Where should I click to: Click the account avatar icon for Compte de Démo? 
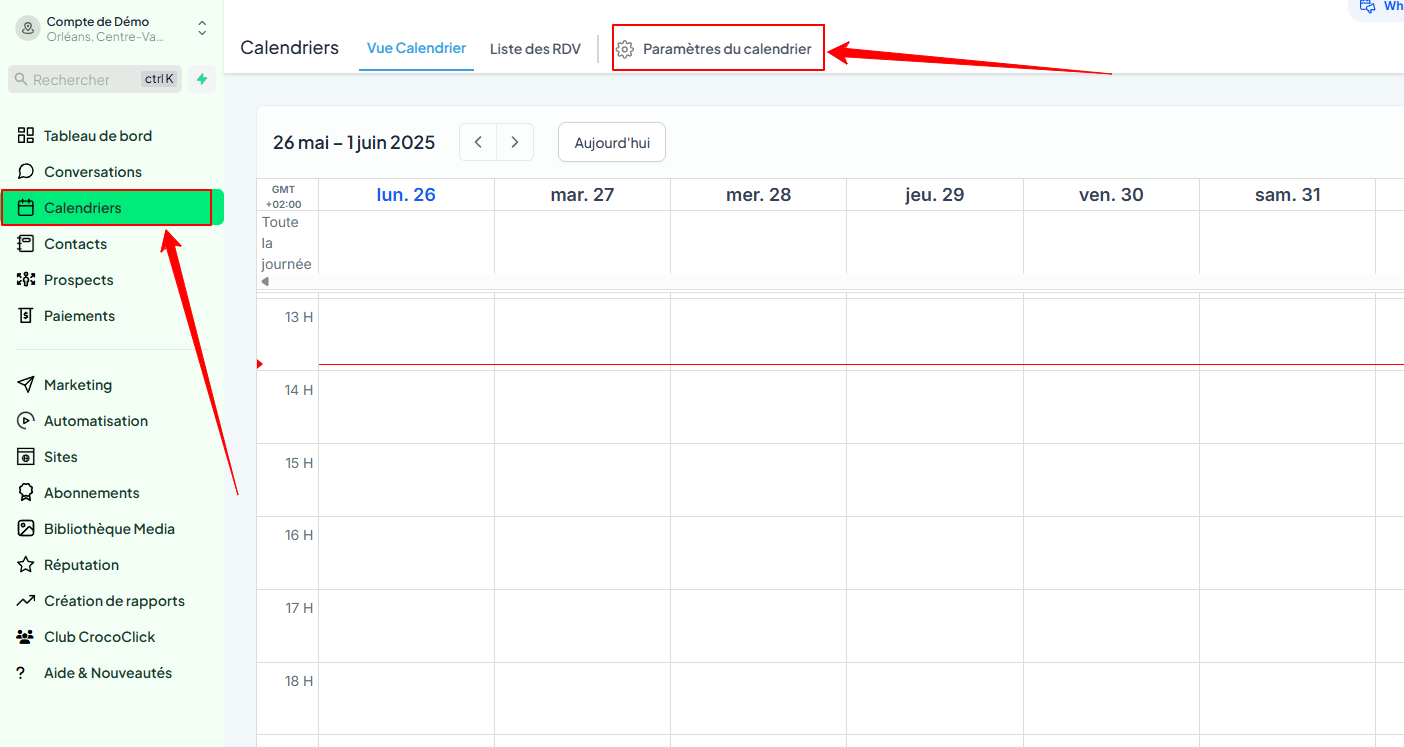click(x=27, y=28)
